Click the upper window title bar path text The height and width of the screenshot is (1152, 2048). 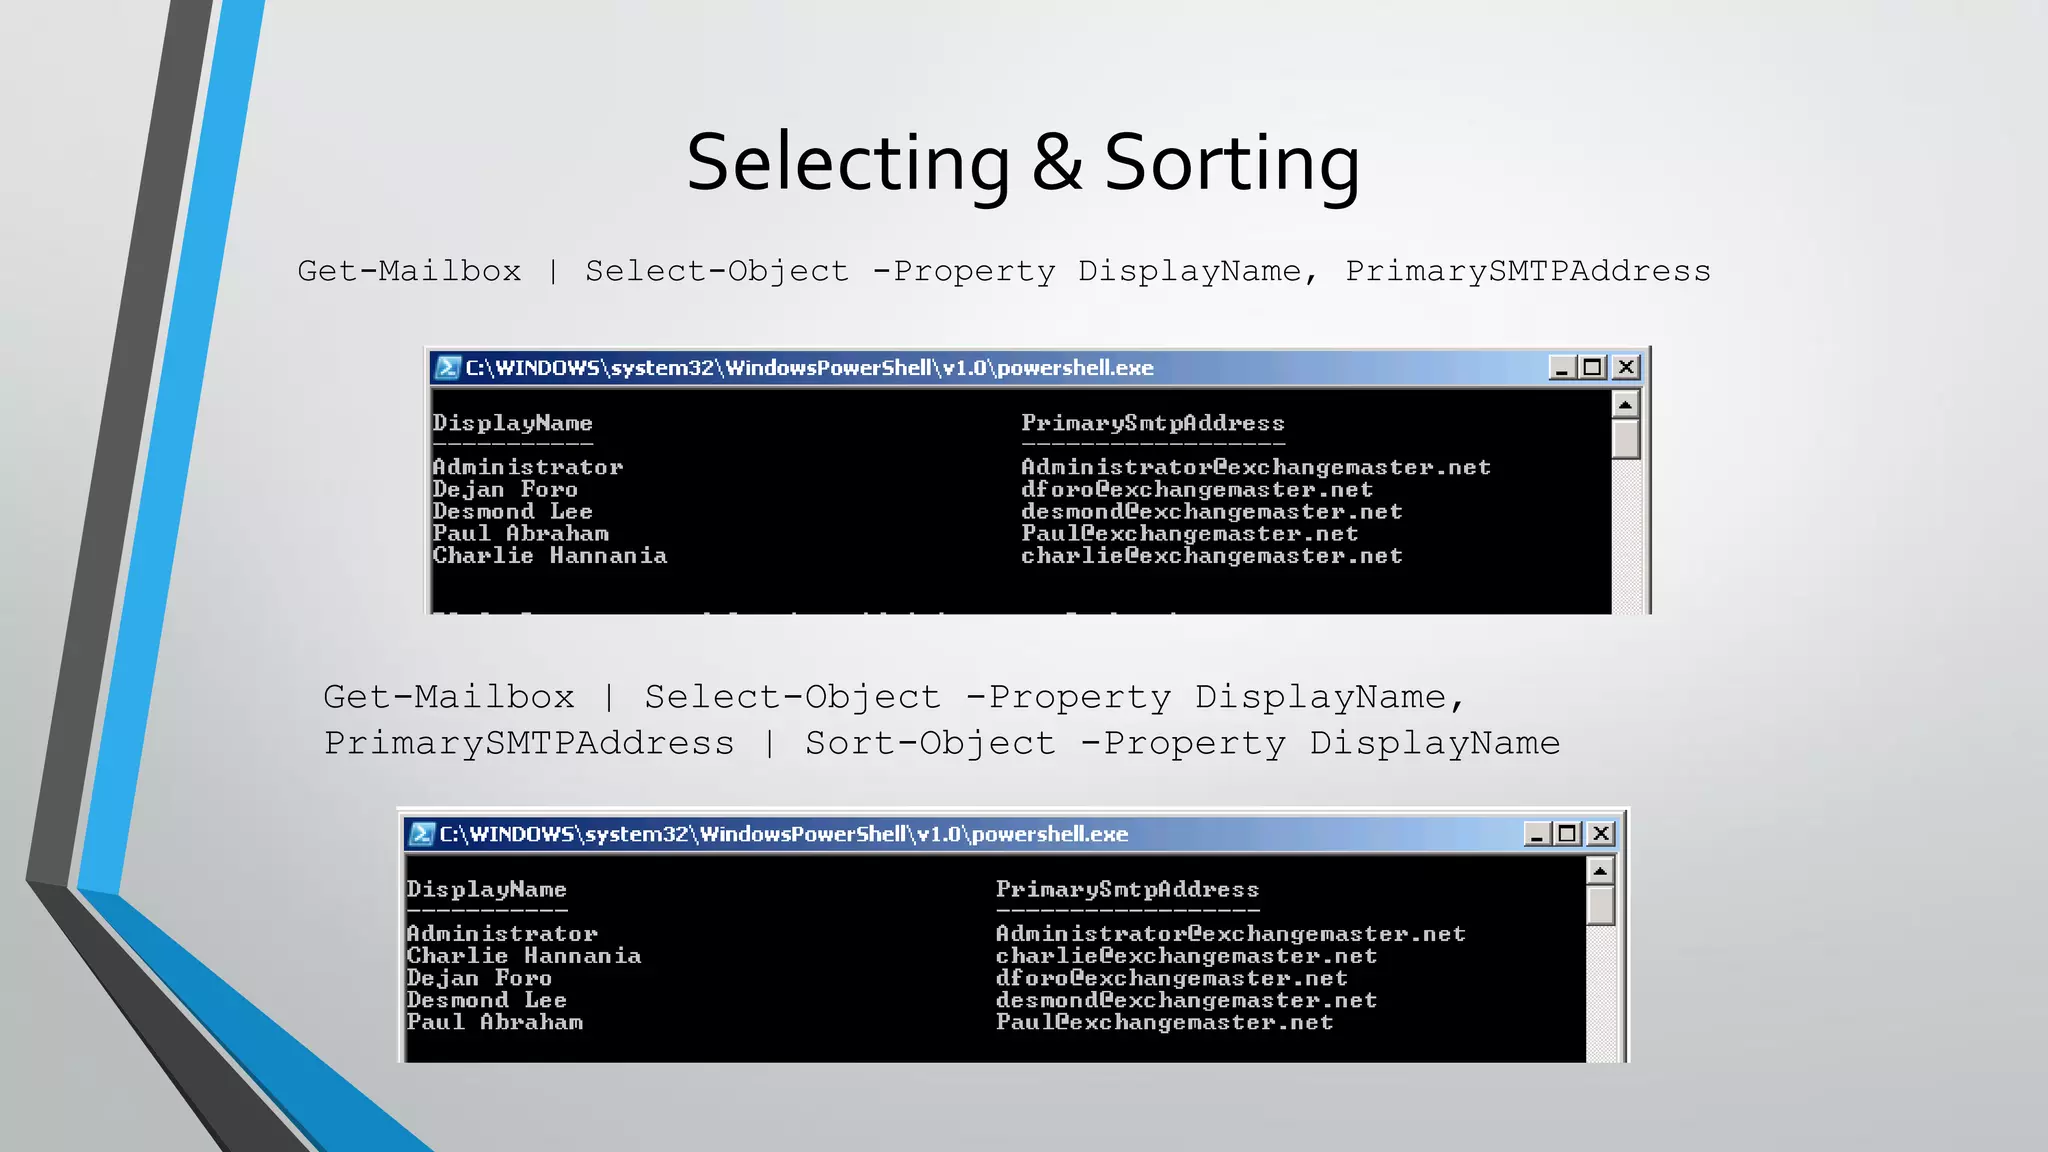(x=809, y=368)
